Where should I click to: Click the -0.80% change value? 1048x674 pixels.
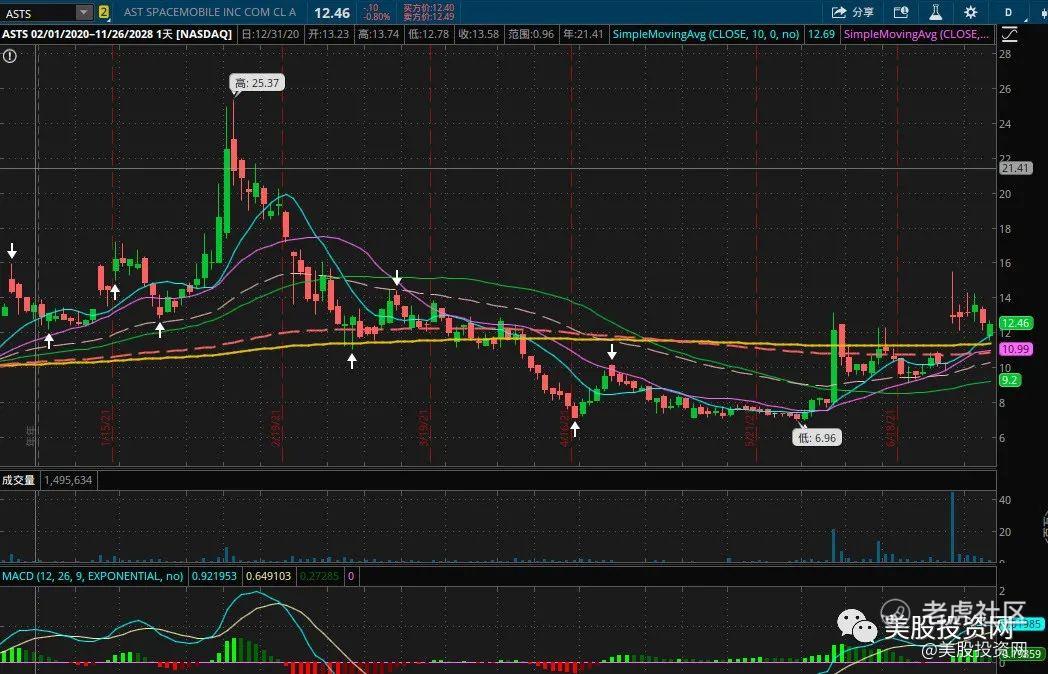(x=376, y=17)
